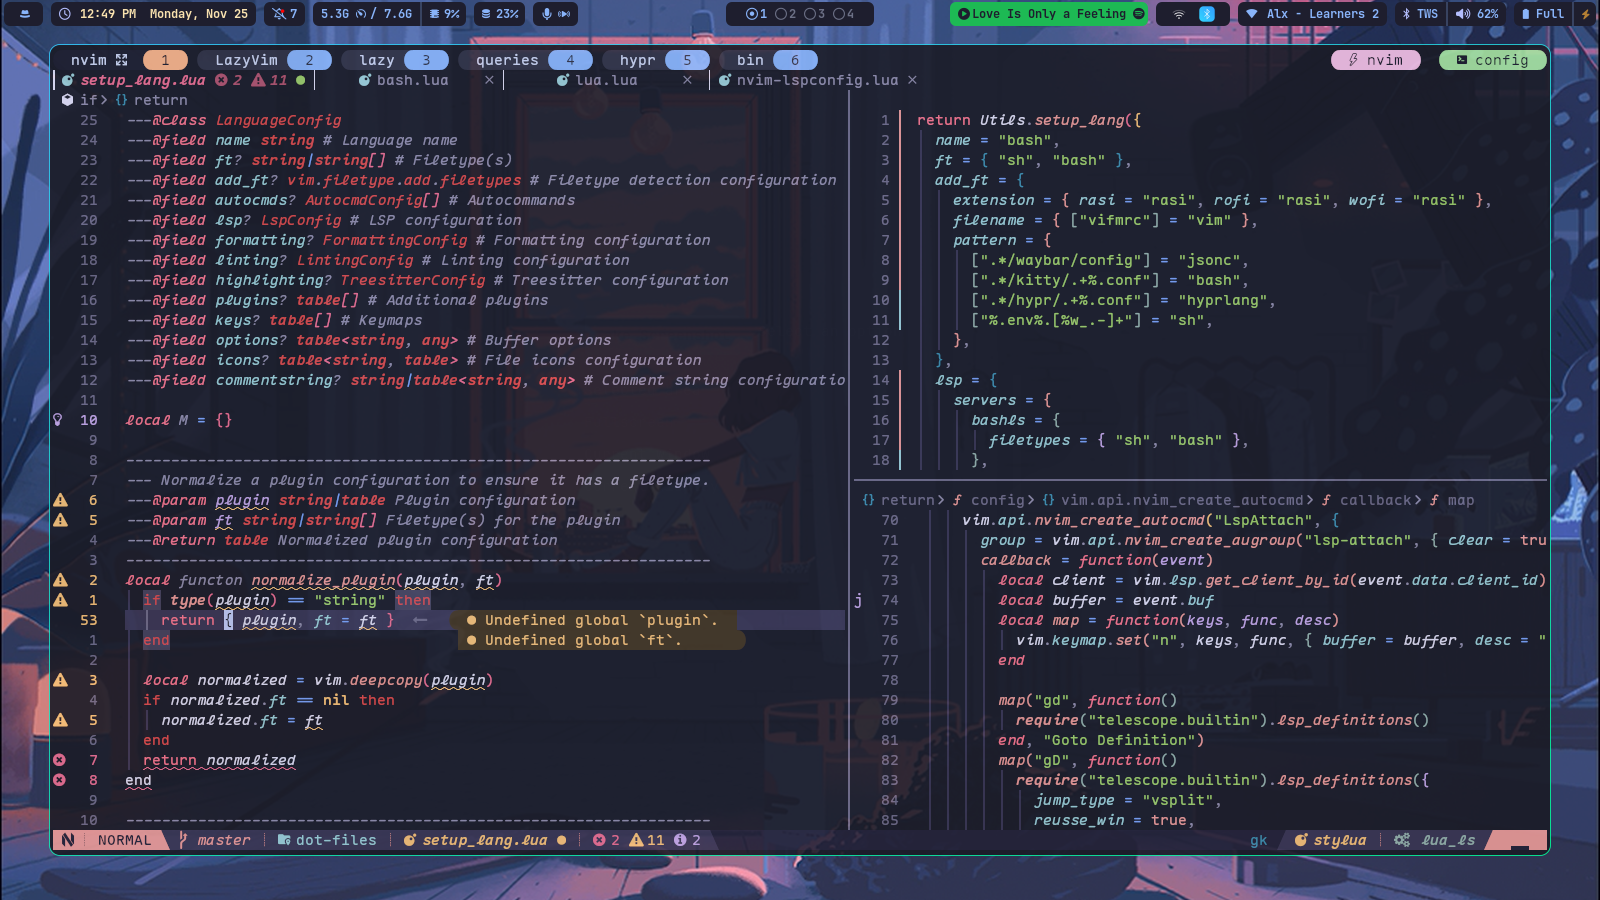Switch to the hypr tab
The image size is (1600, 900).
click(x=656, y=60)
